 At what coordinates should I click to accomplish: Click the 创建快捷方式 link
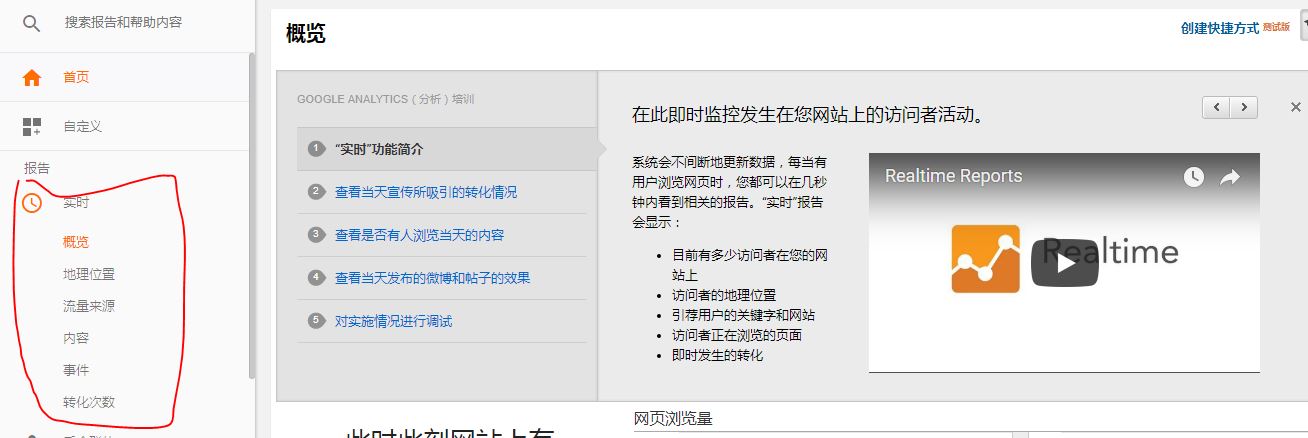(x=1219, y=28)
